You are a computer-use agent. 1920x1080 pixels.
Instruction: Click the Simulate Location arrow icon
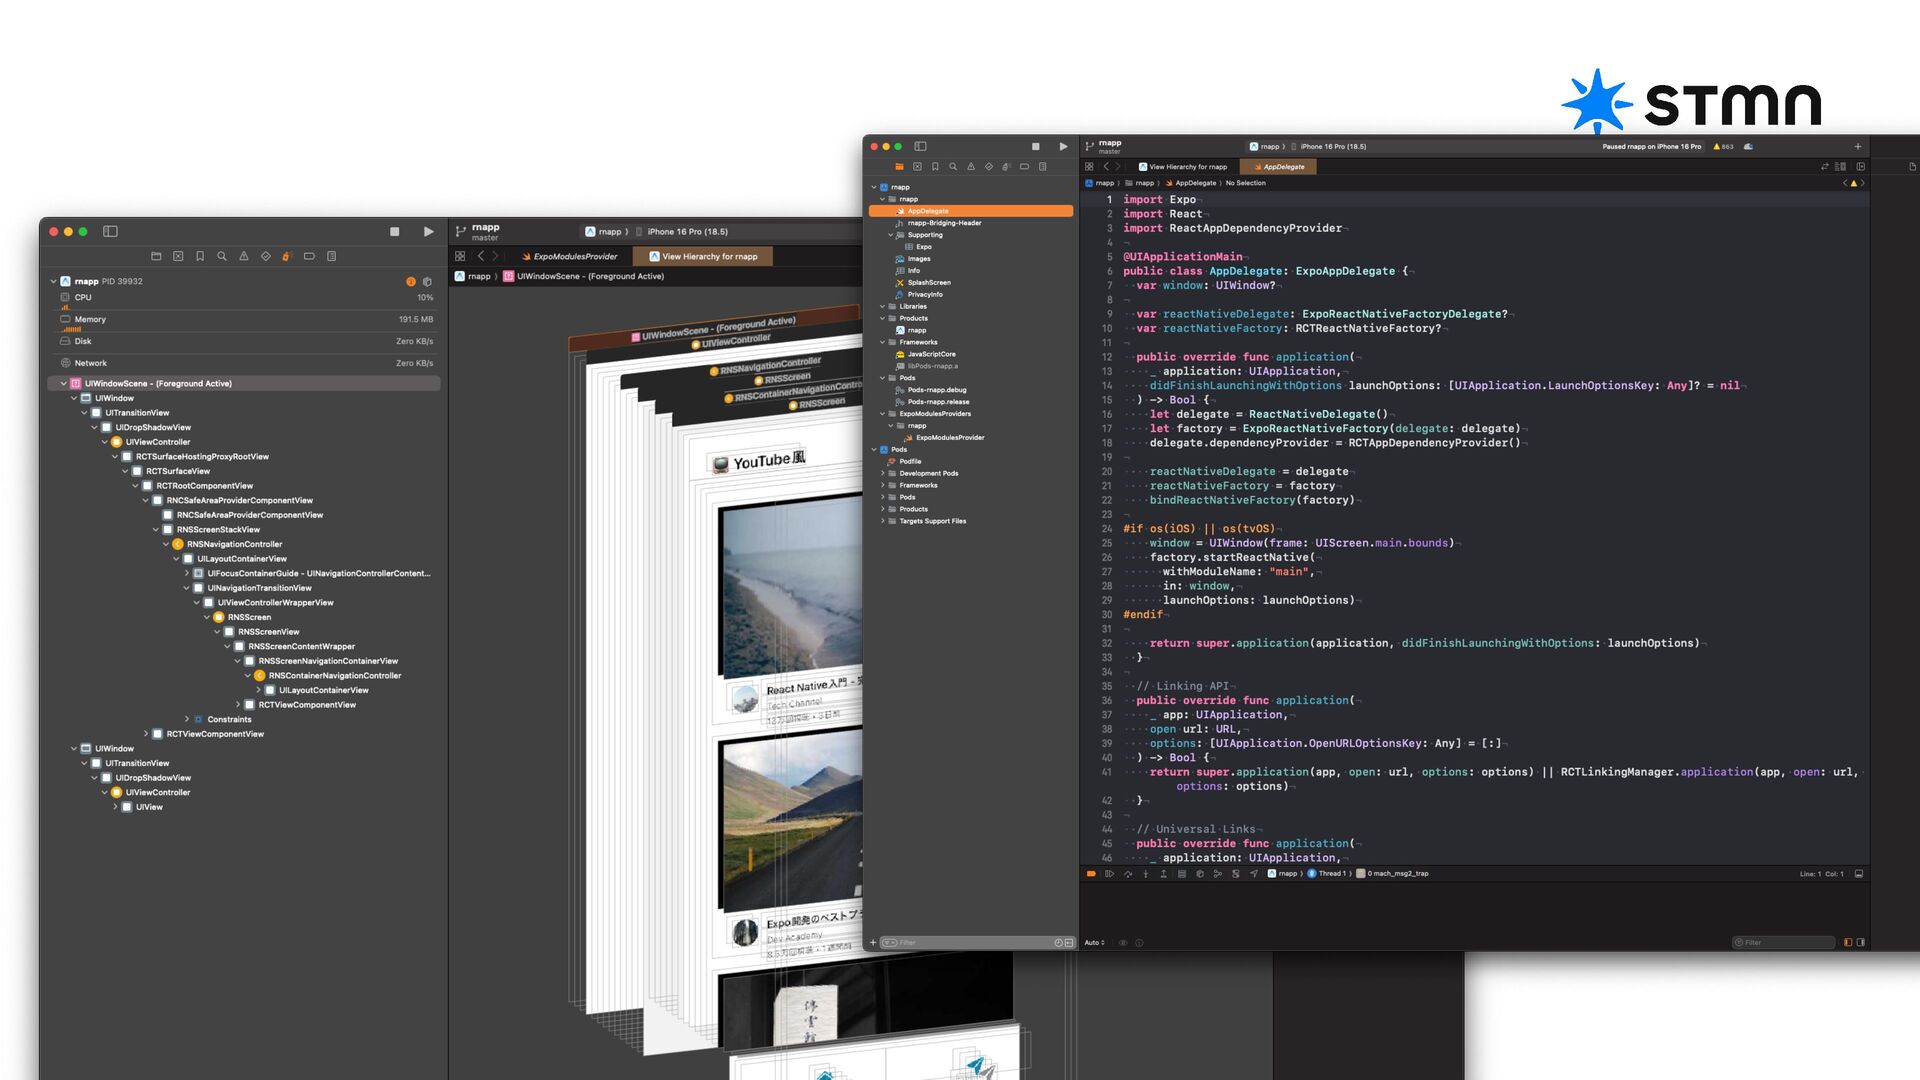[1253, 874]
